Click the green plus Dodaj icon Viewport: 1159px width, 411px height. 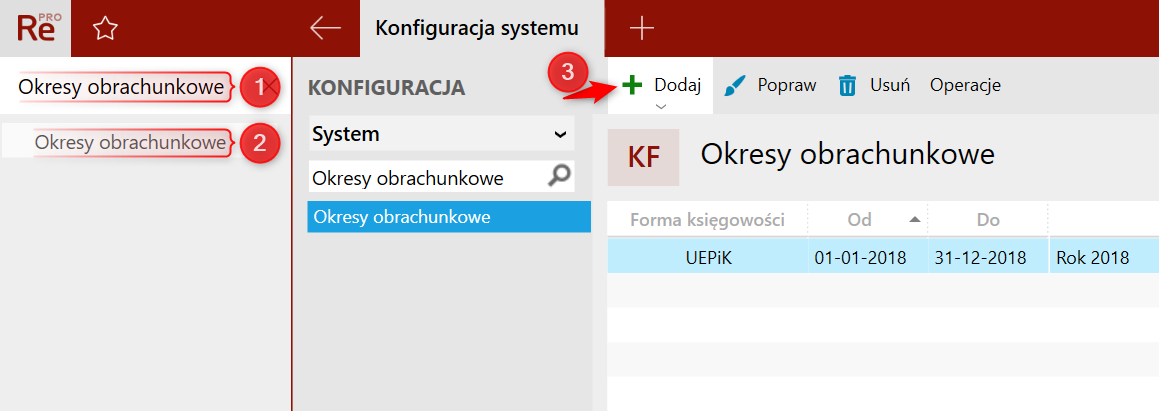click(632, 85)
